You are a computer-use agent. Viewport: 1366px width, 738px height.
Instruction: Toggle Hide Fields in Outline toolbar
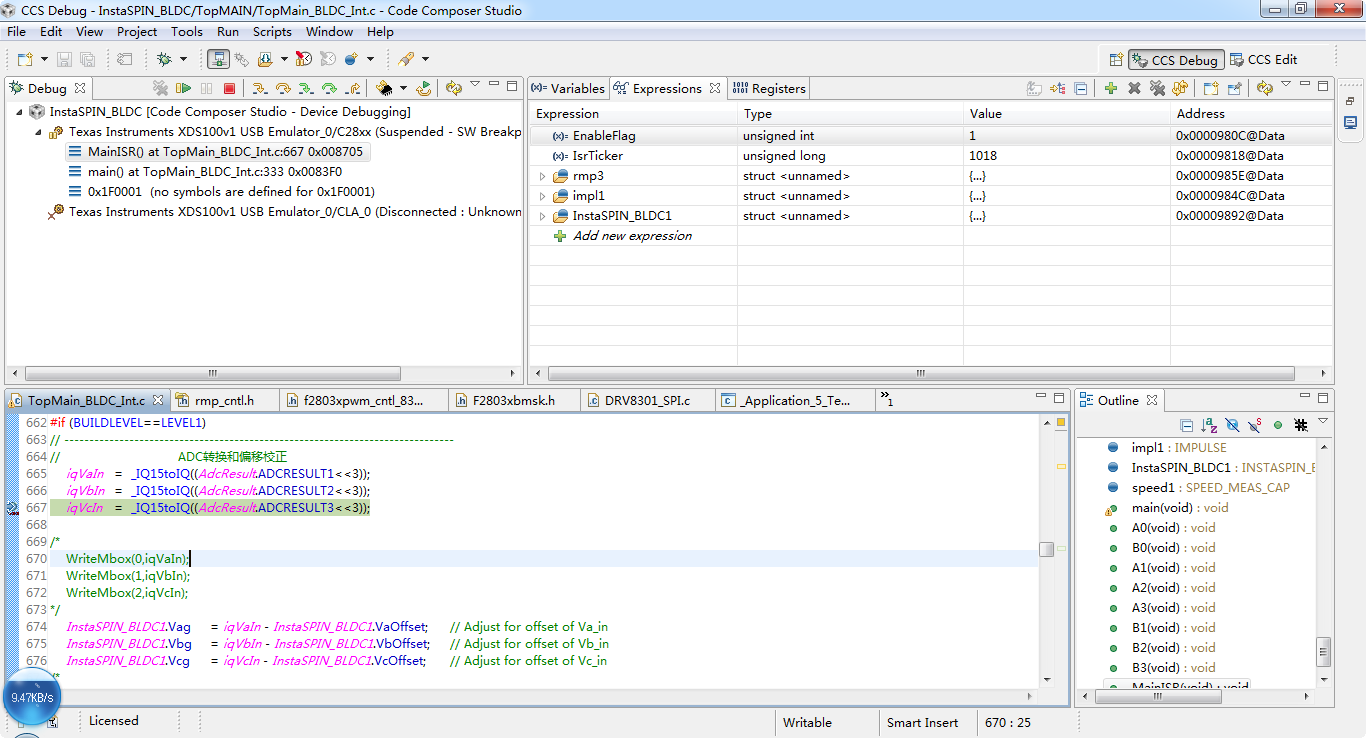1232,425
